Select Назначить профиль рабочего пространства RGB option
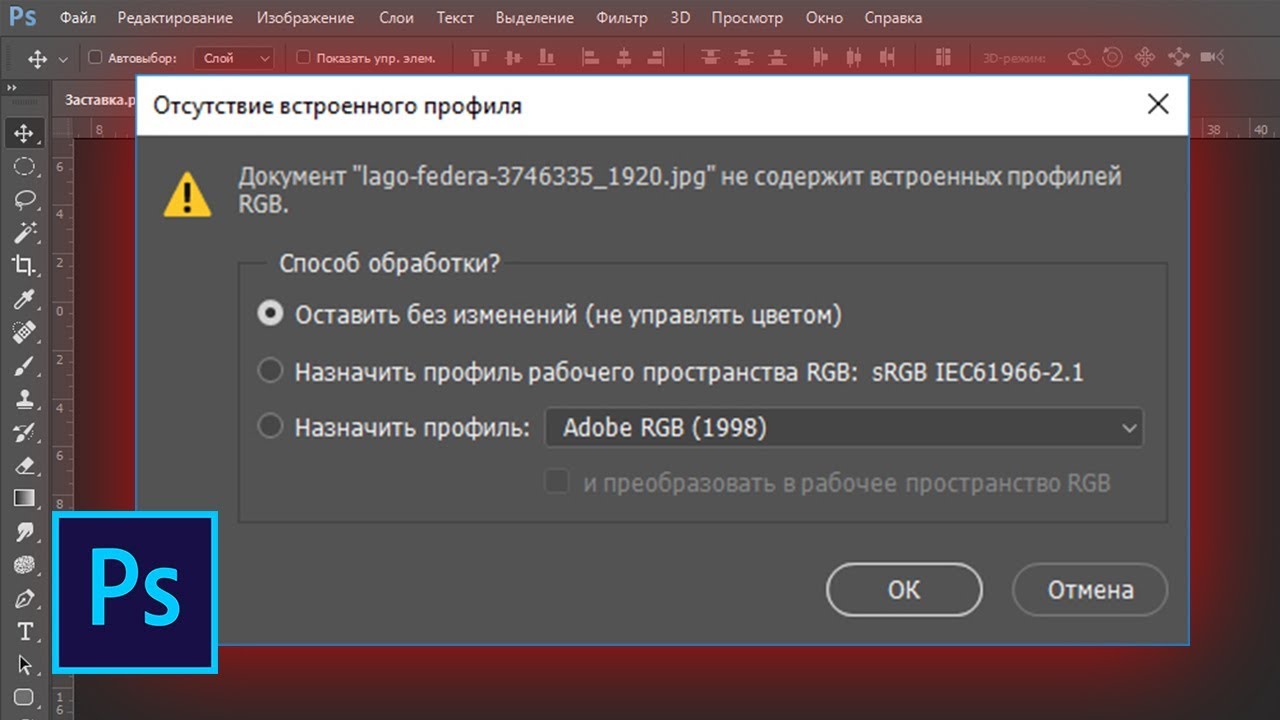Screen dimensions: 1280x720 [269, 372]
